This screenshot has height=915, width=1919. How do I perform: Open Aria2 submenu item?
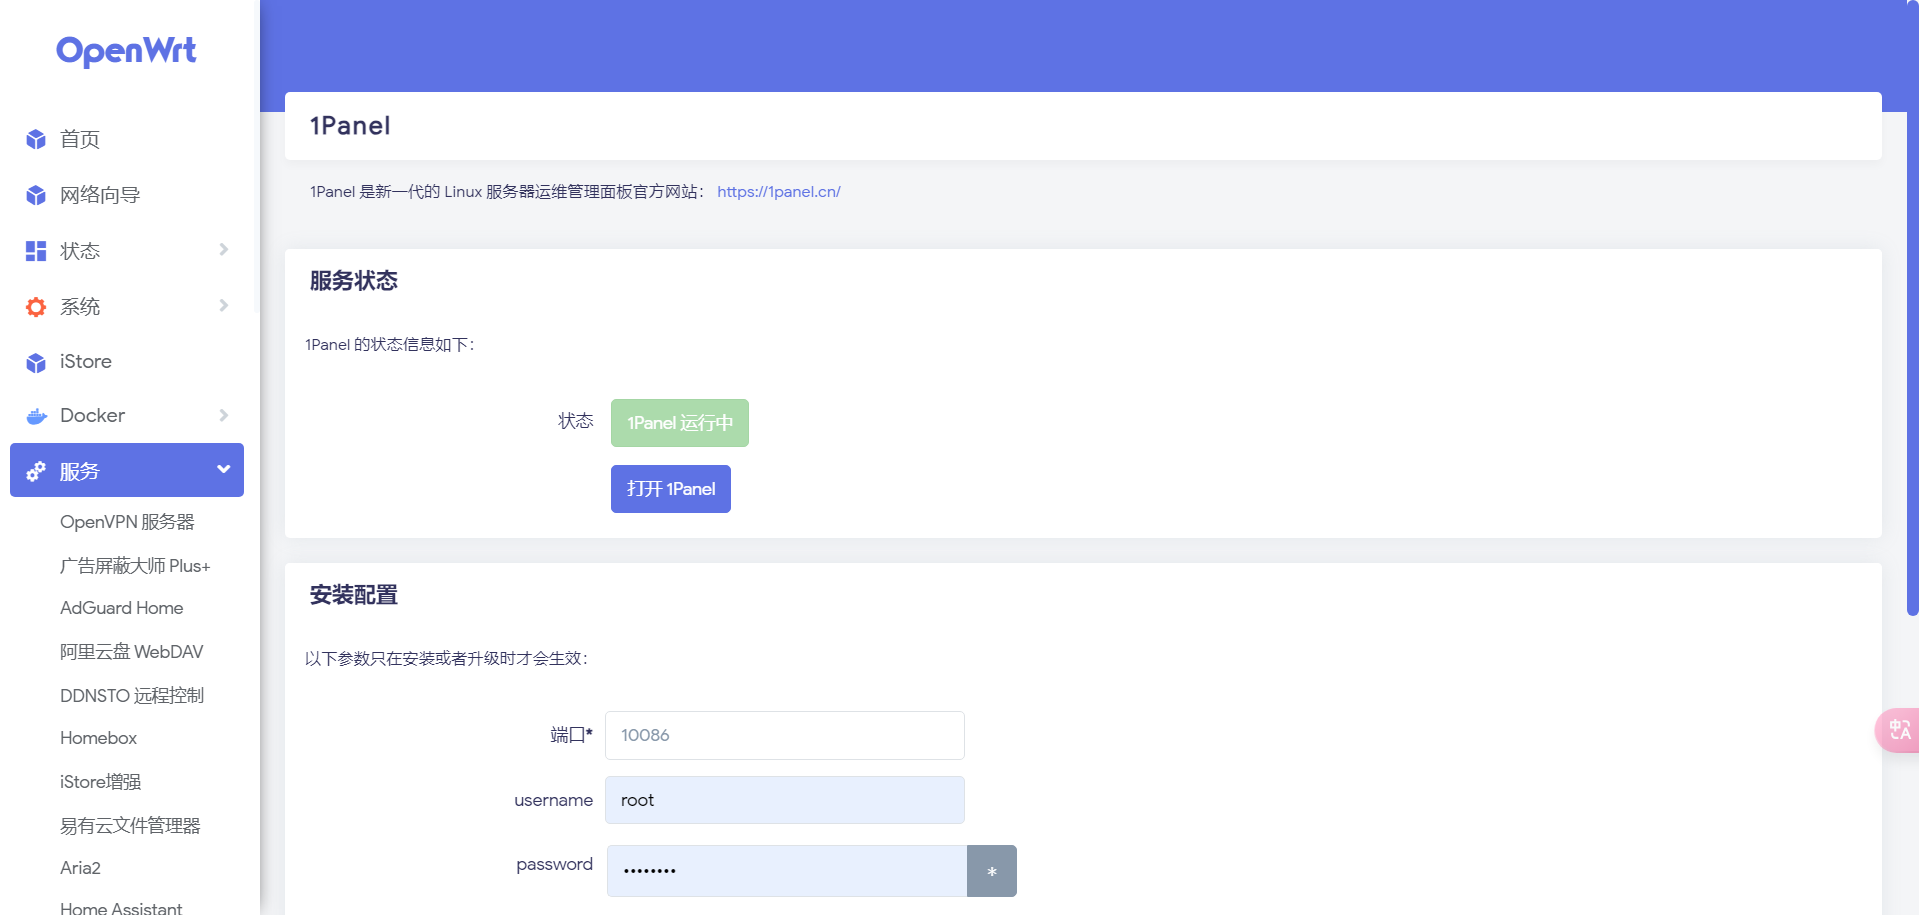coord(80,868)
